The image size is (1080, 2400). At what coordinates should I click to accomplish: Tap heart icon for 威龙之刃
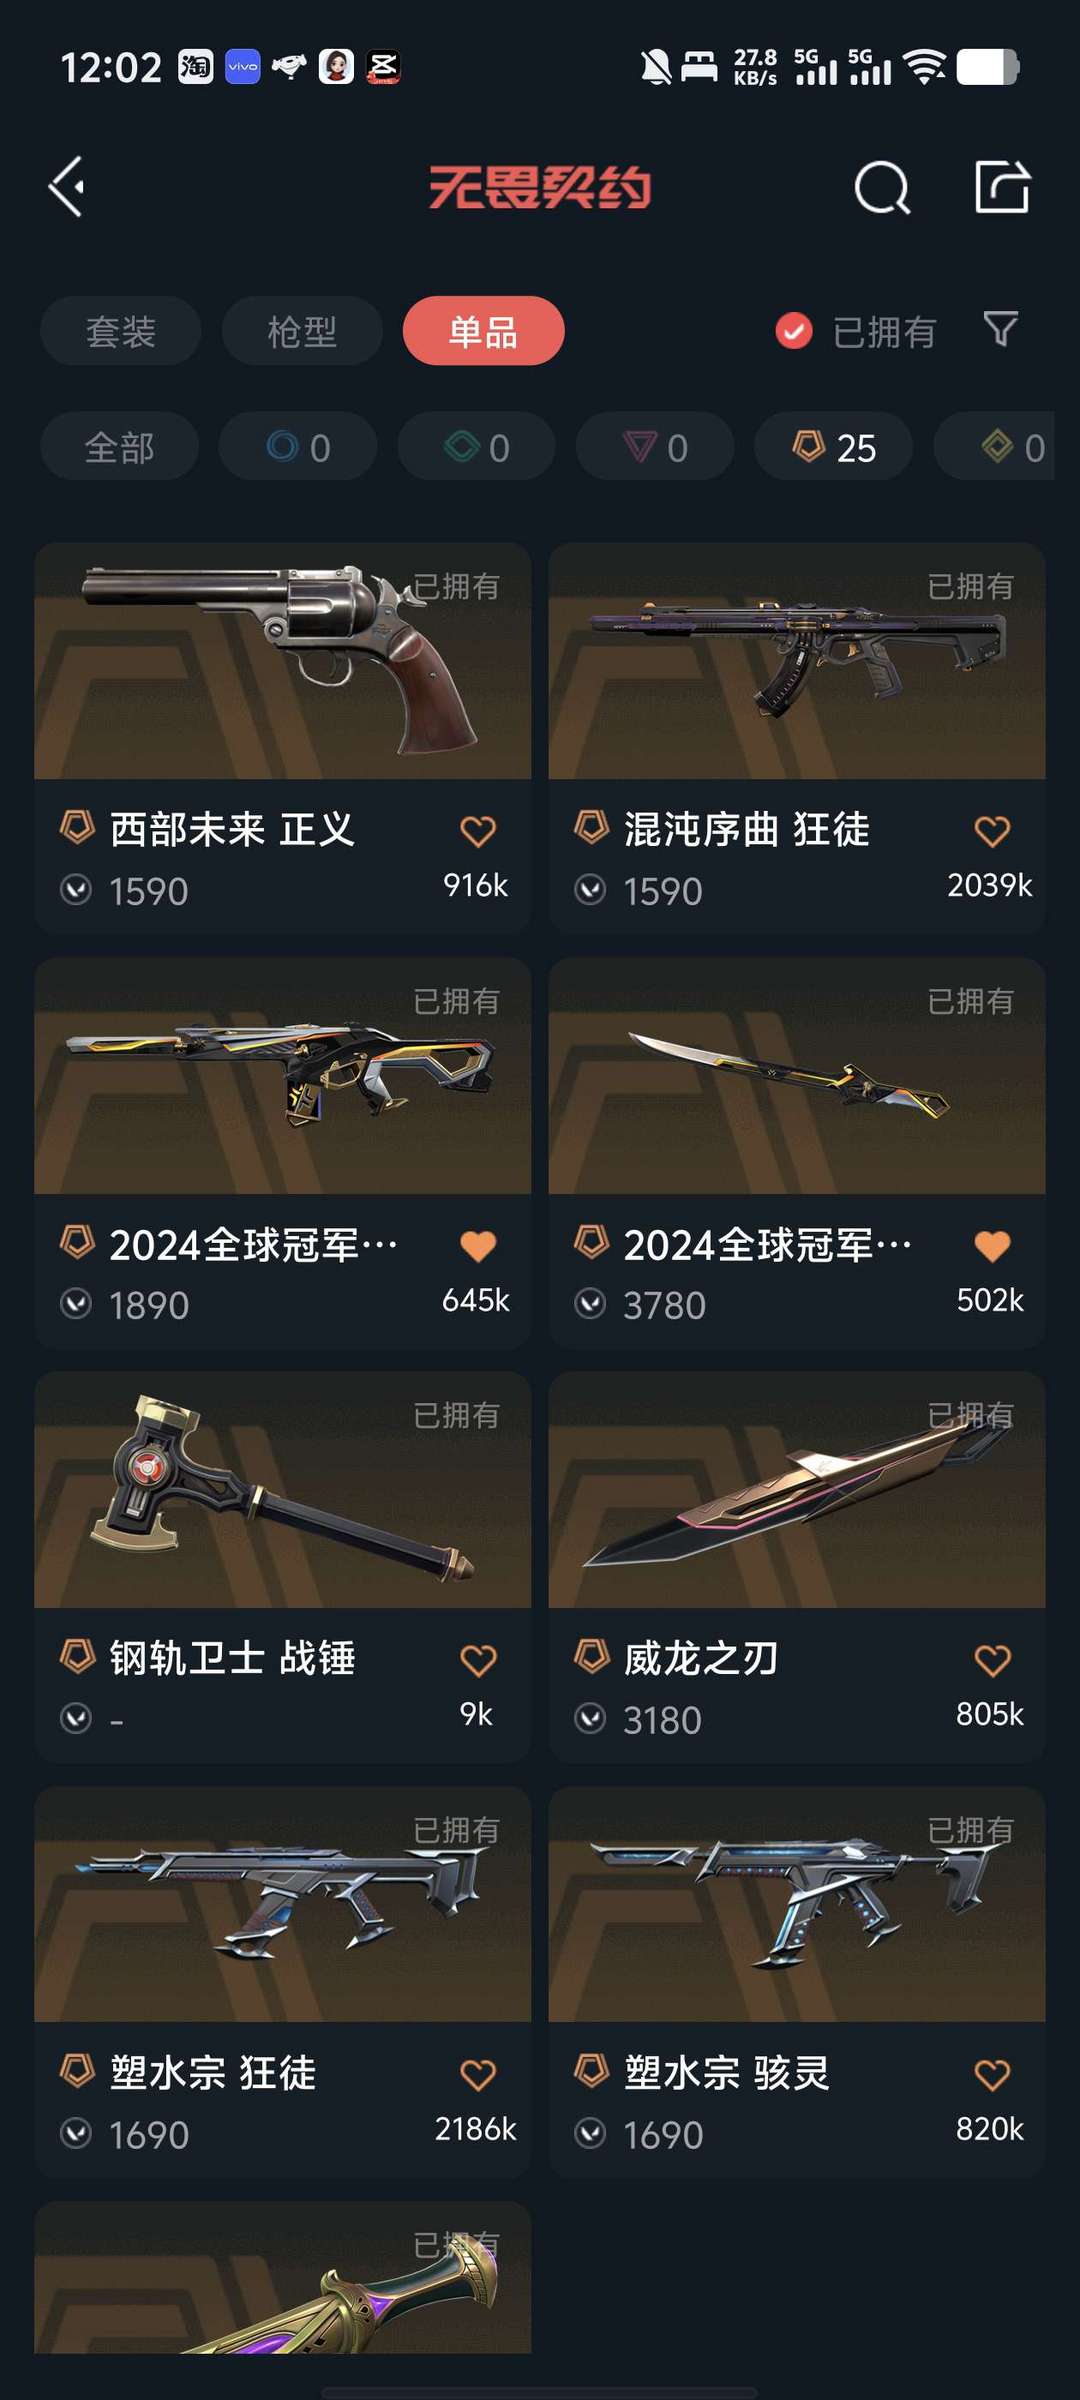point(992,1661)
